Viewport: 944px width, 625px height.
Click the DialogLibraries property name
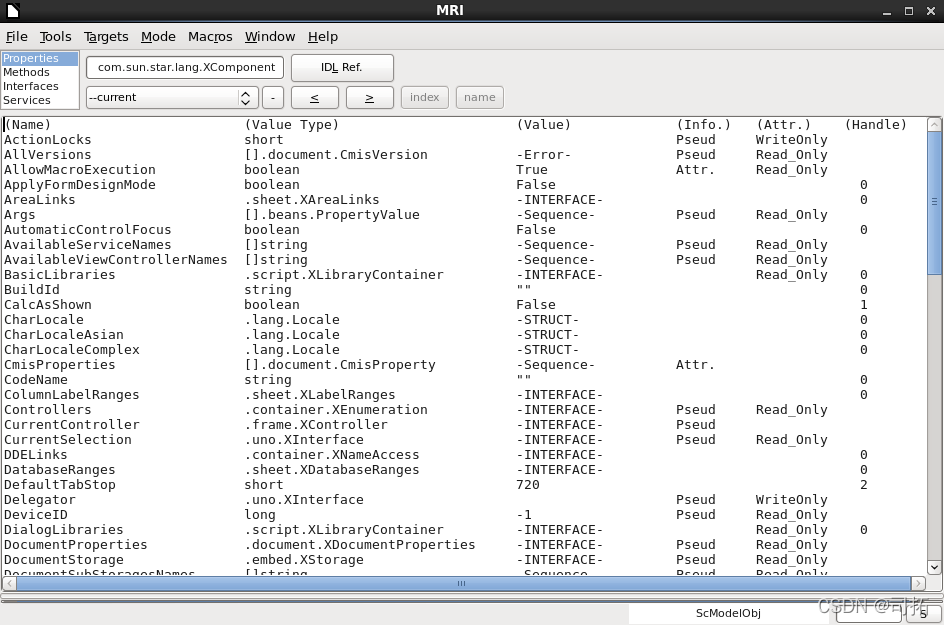[x=64, y=530]
